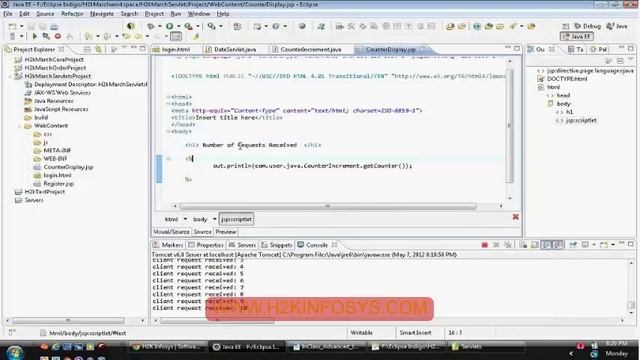Open the Navigate menu
Viewport: 640px width, 360px height.
click(x=102, y=14)
